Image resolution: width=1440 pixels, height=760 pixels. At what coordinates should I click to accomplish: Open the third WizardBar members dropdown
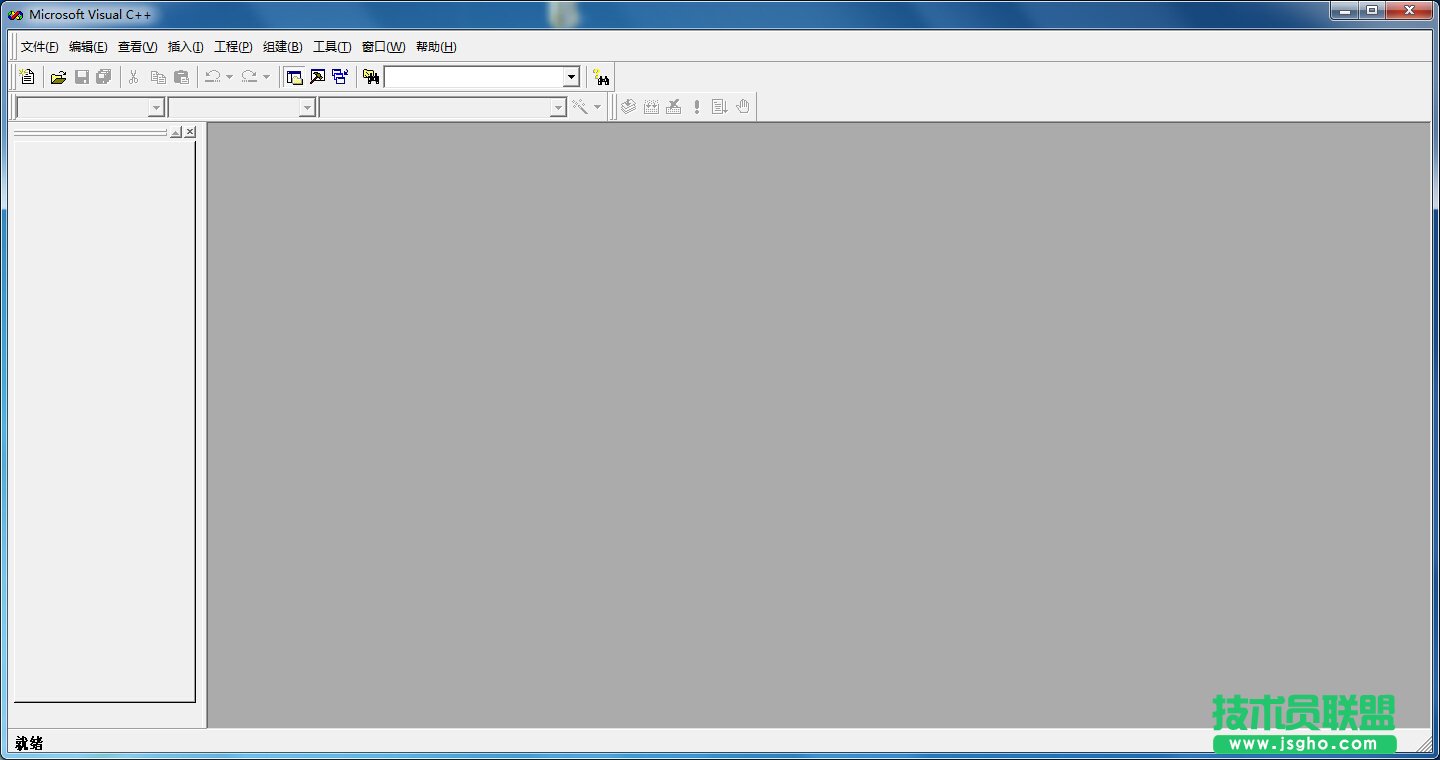[558, 108]
